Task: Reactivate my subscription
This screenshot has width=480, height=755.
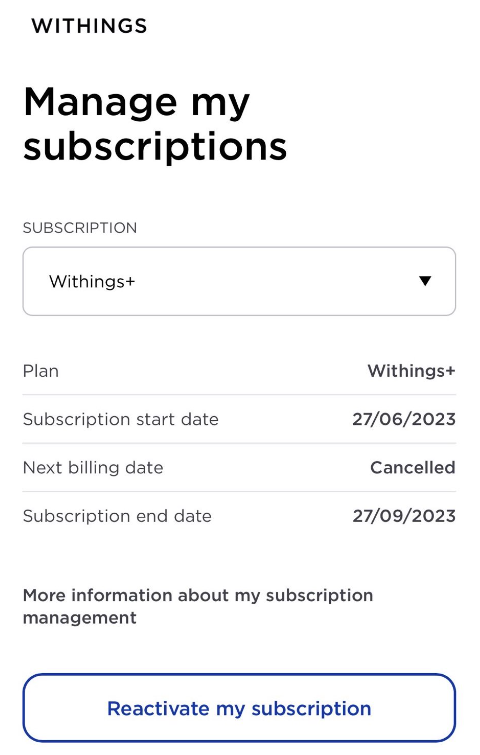Action: click(x=239, y=708)
